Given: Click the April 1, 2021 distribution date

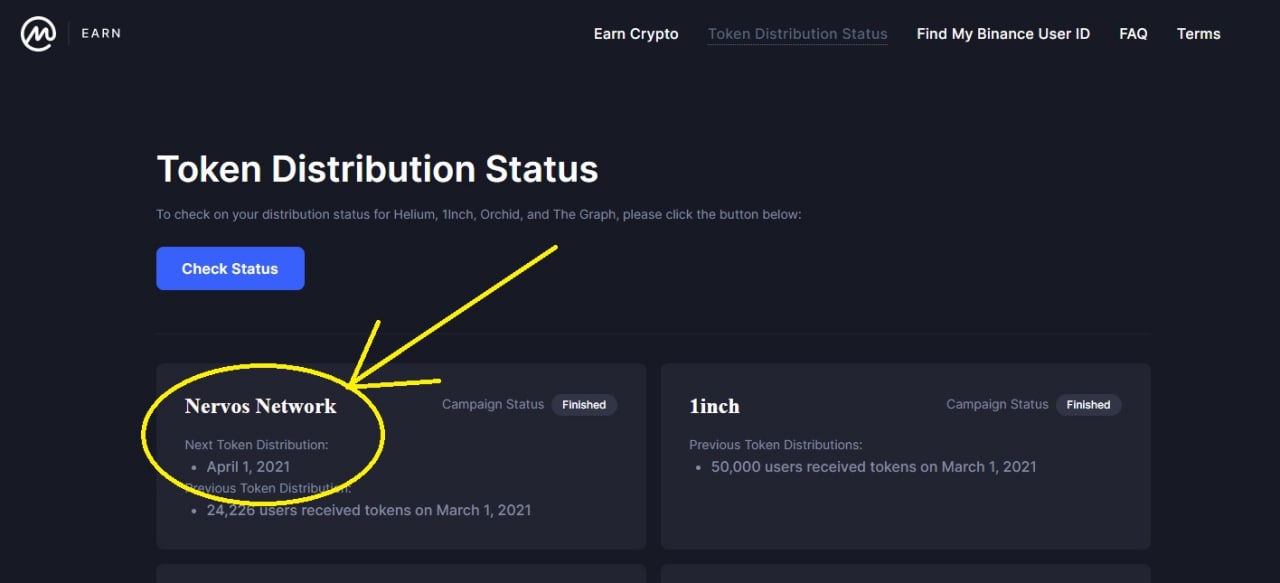Looking at the screenshot, I should click(248, 467).
